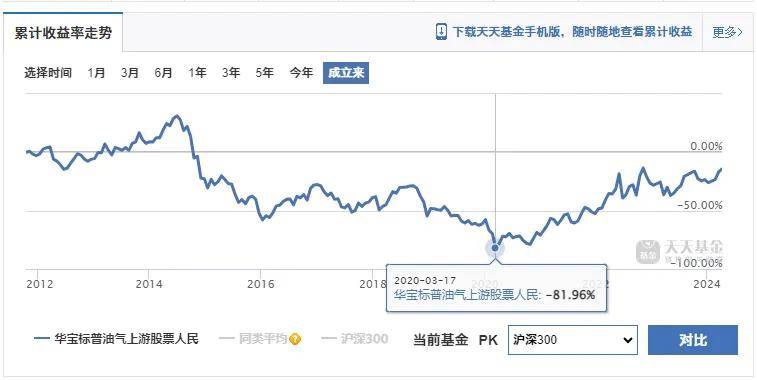Click the -81.96% tooltip value
The image size is (757, 380).
571,295
